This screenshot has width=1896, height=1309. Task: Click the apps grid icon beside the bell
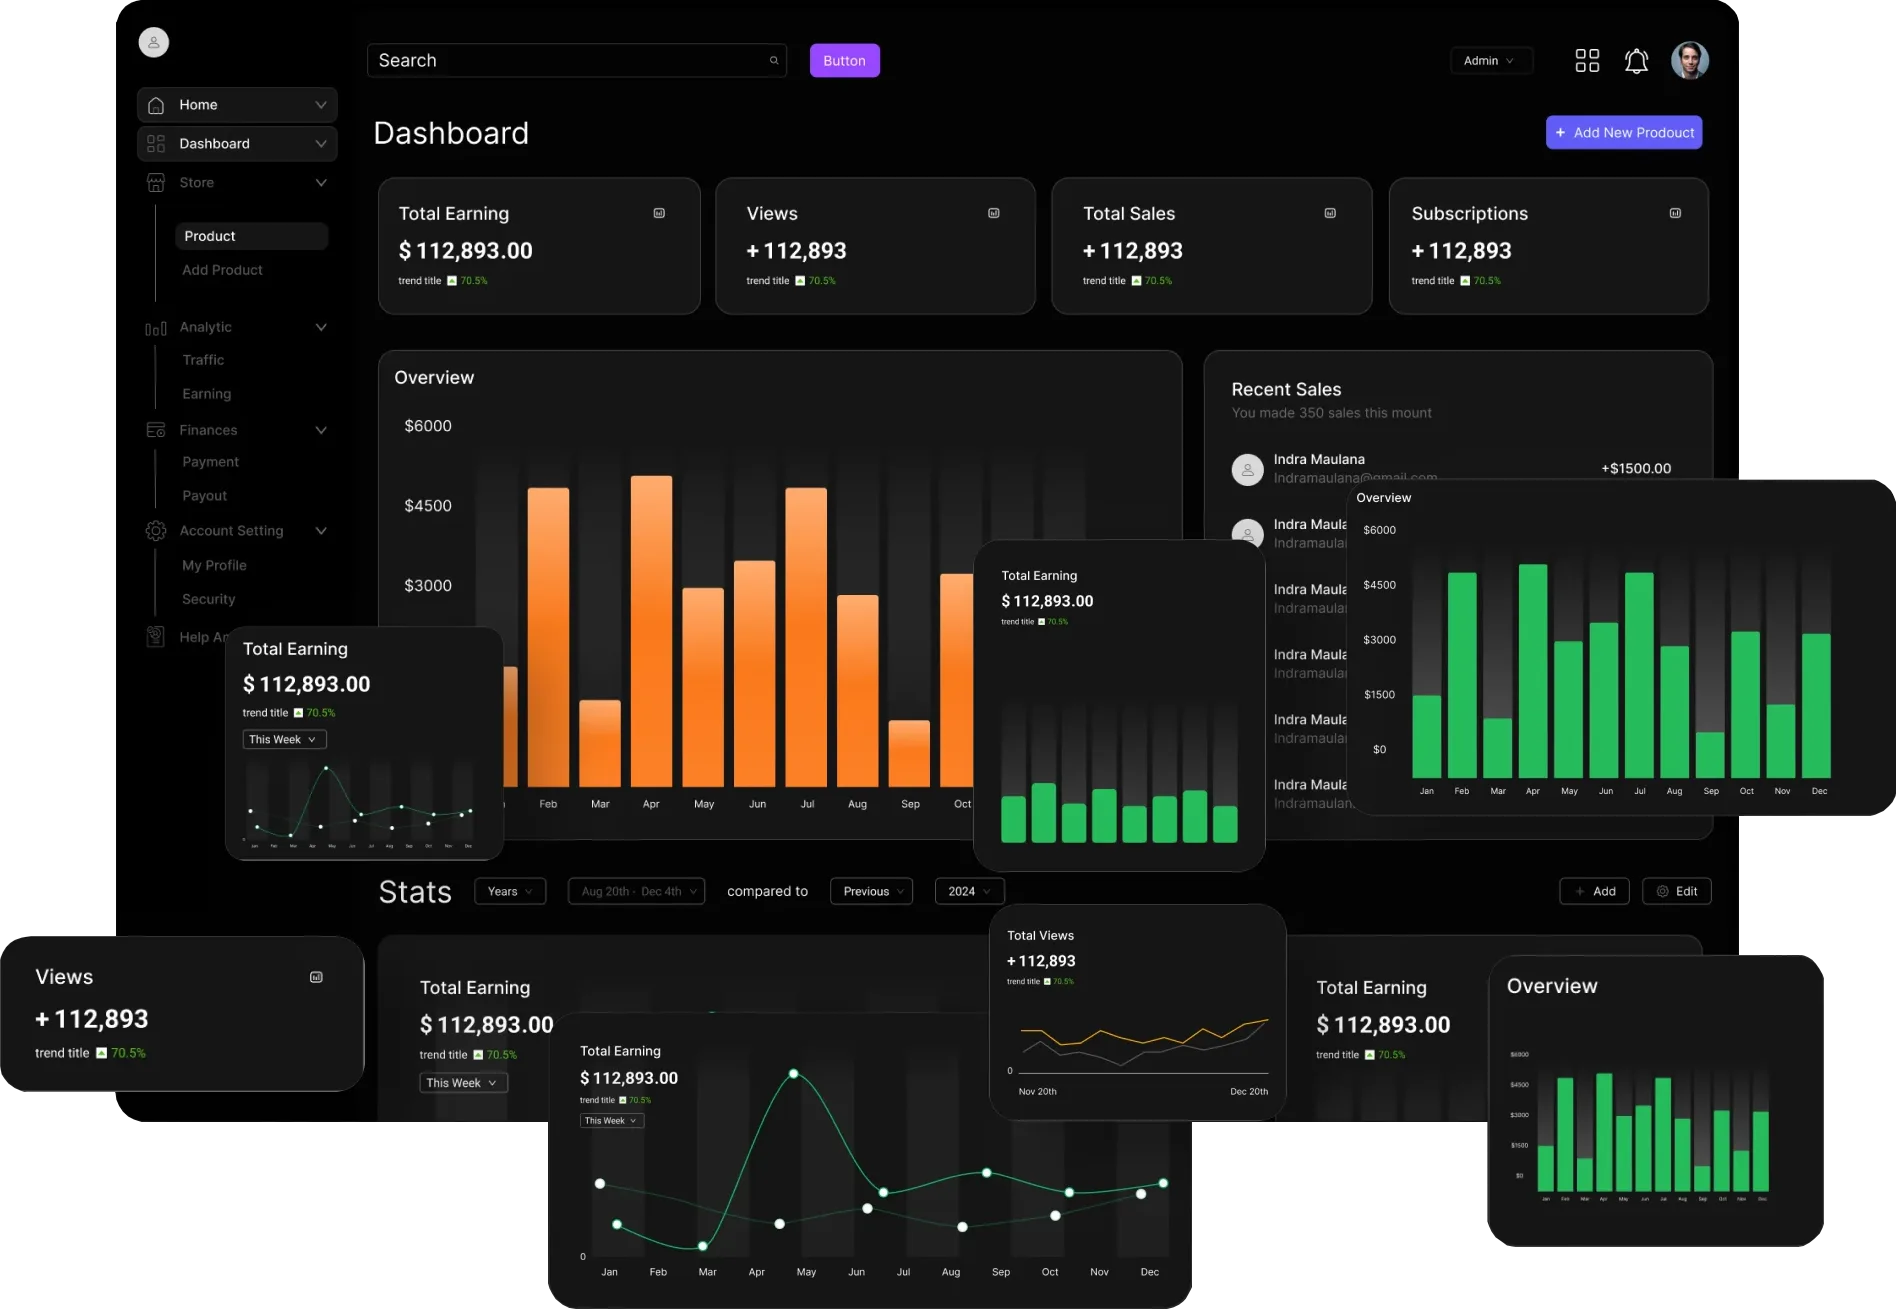[1587, 60]
